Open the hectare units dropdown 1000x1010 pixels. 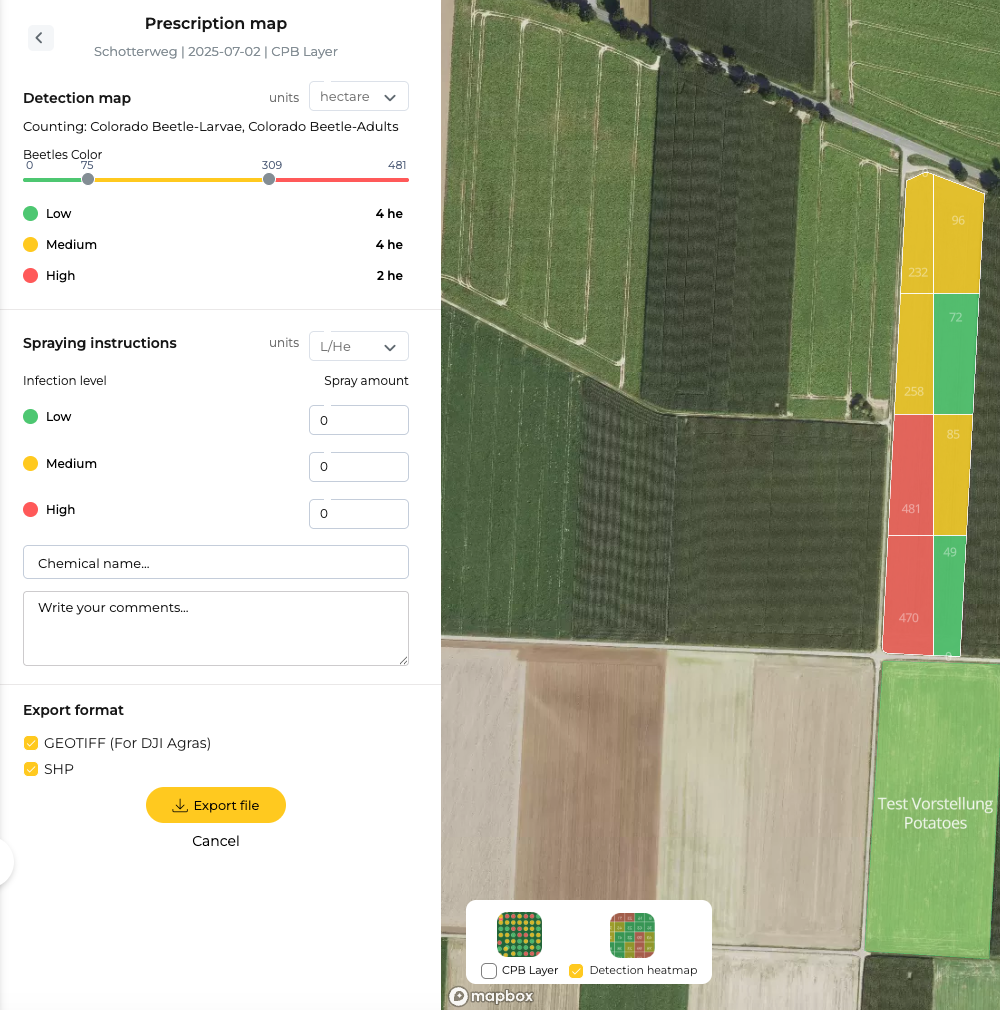point(358,97)
